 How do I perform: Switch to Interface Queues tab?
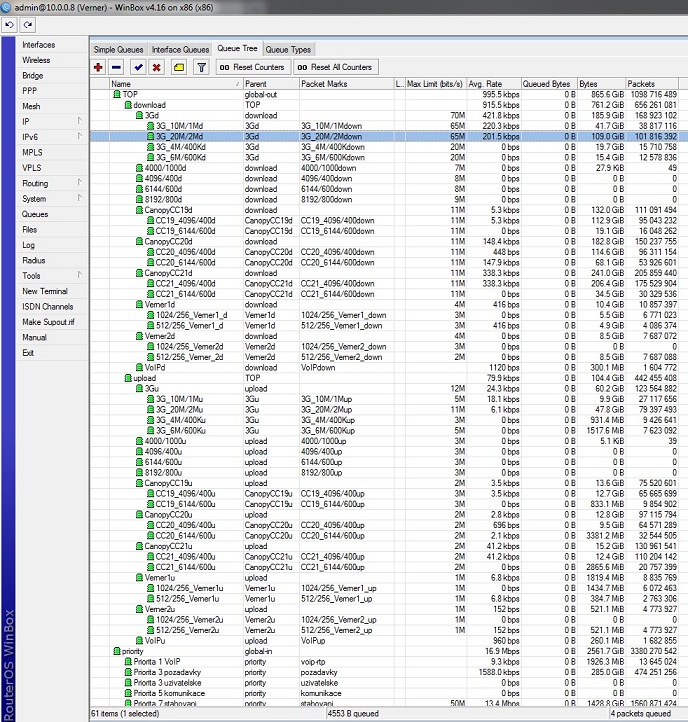click(x=180, y=50)
